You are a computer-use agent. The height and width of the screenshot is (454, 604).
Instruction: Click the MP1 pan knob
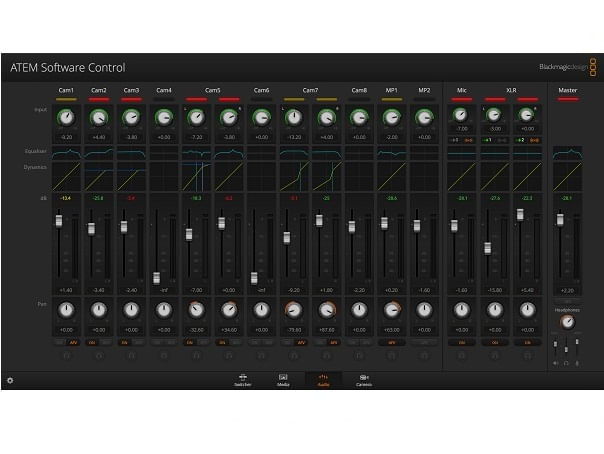point(392,310)
